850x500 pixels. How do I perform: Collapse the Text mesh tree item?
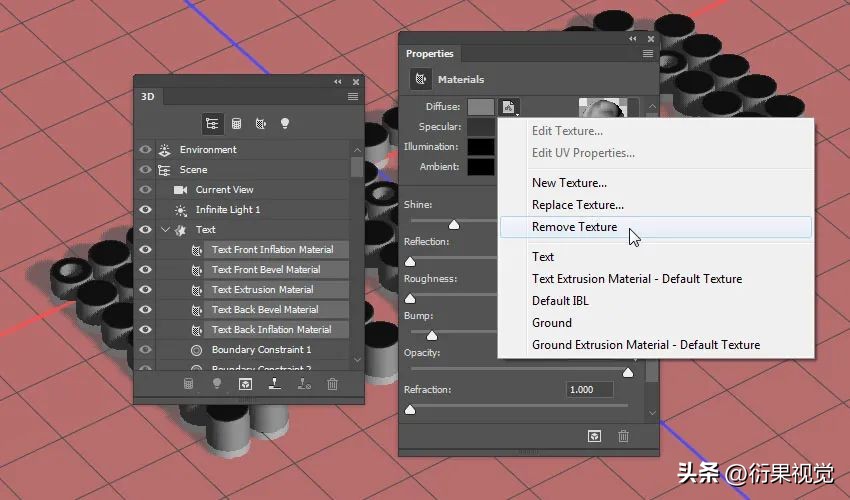(x=165, y=230)
